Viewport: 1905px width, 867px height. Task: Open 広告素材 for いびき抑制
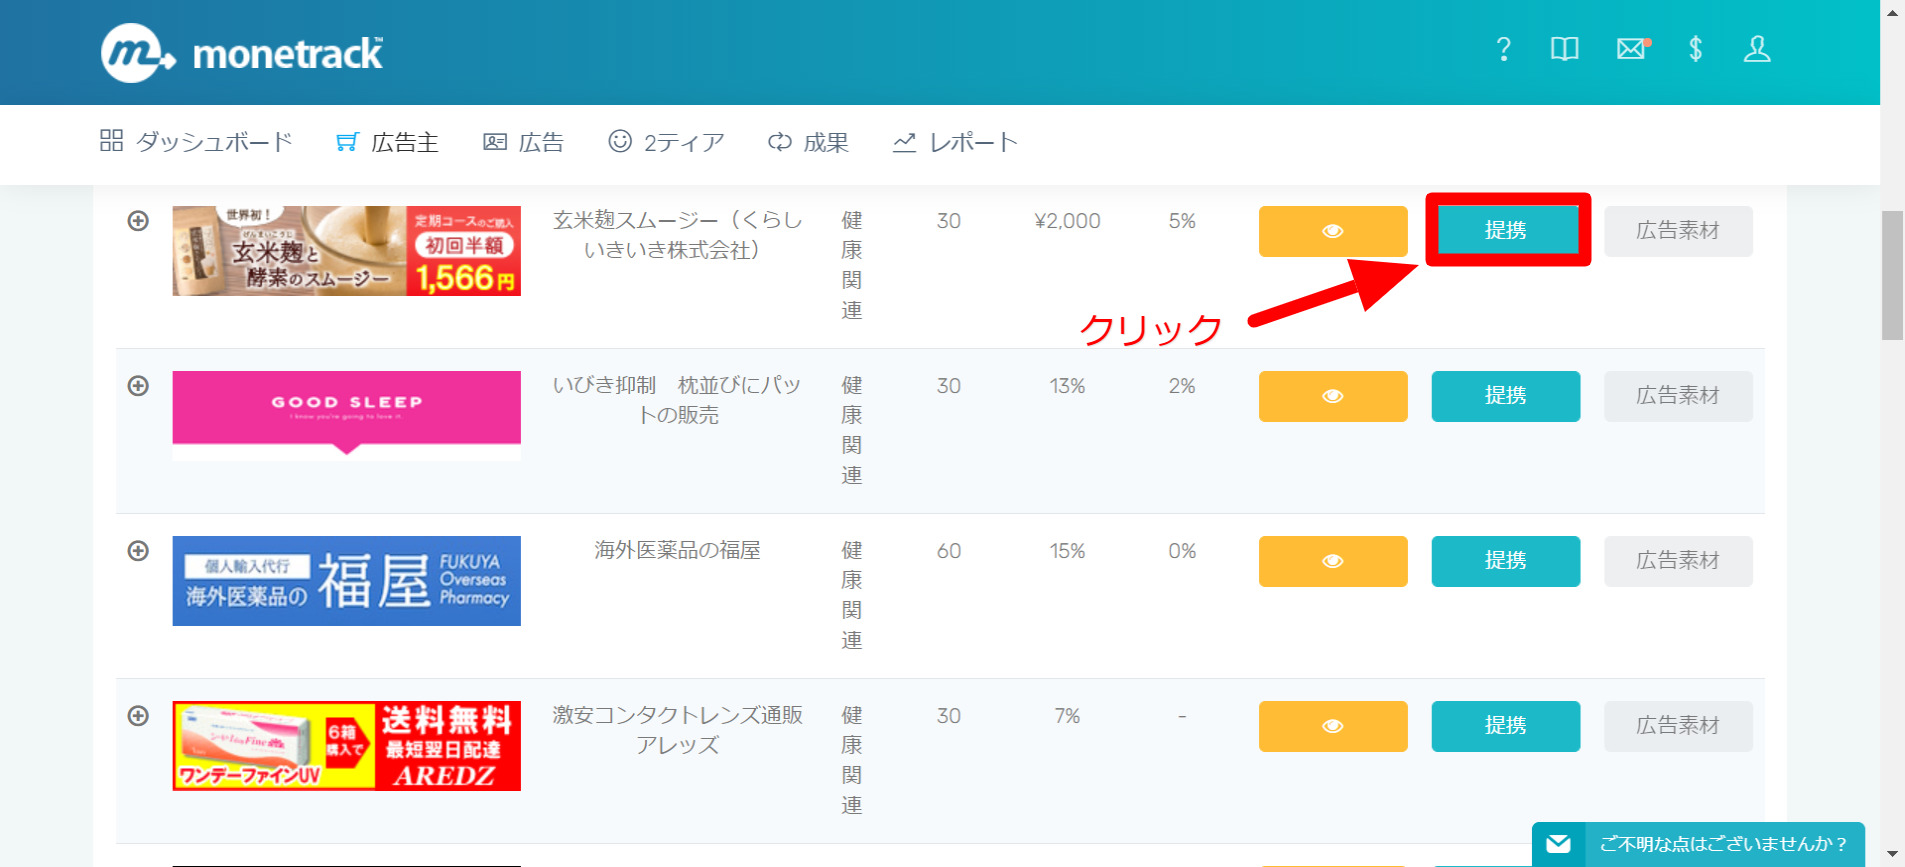[1679, 396]
